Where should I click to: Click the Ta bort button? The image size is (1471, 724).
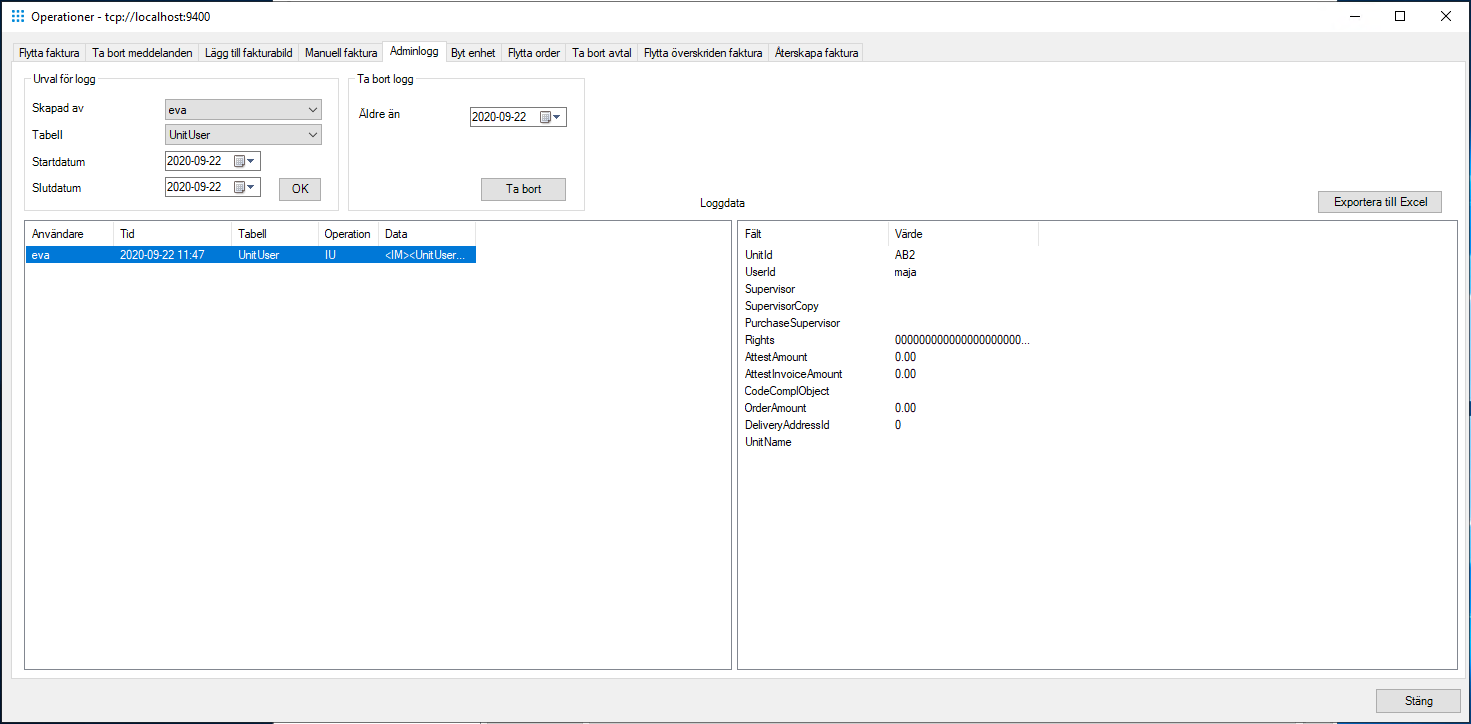point(523,189)
